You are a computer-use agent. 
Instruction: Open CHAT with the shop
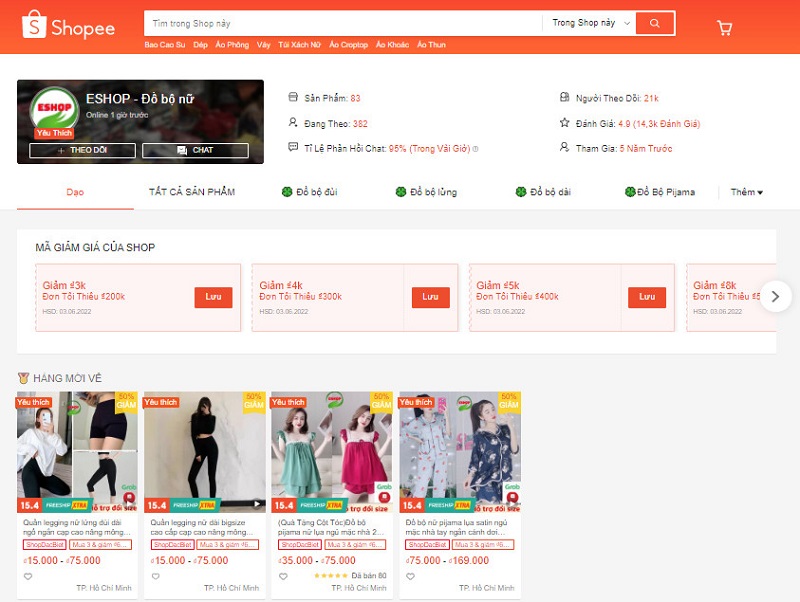click(x=195, y=151)
